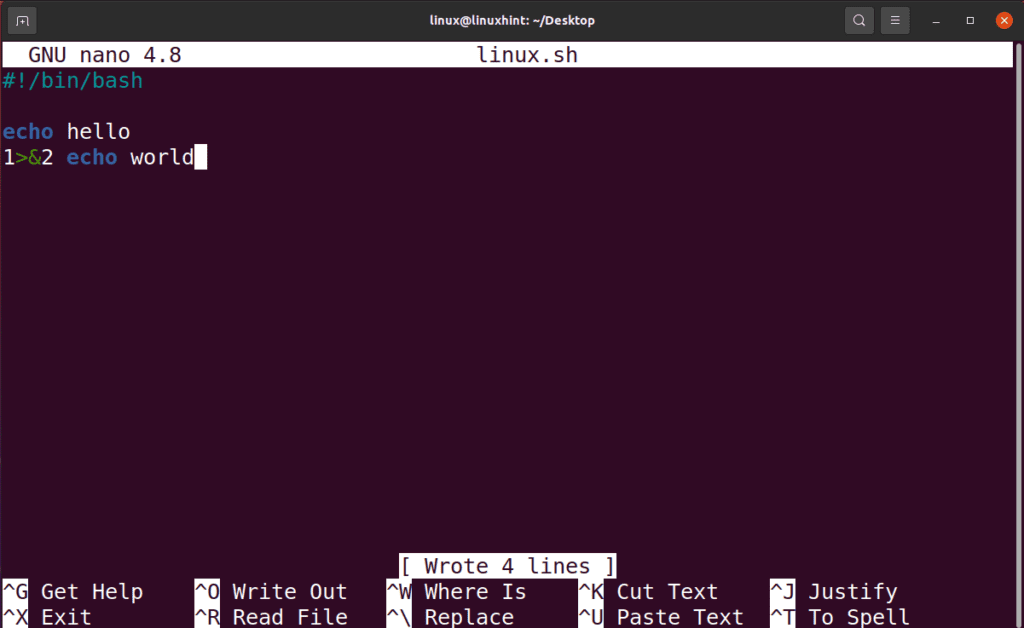Select Write Out to save the file
1024x628 pixels.
(x=288, y=591)
